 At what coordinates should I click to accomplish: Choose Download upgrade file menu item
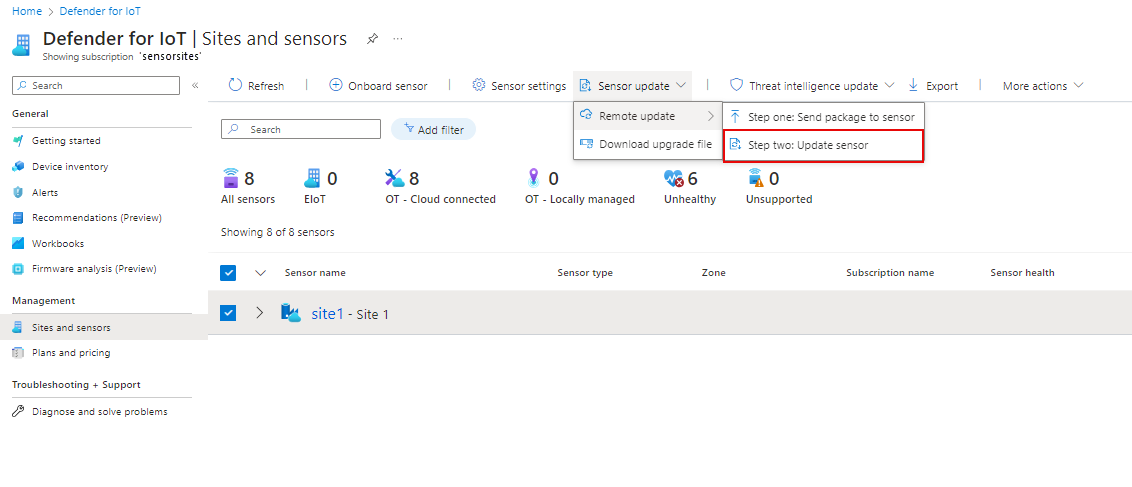(x=655, y=144)
